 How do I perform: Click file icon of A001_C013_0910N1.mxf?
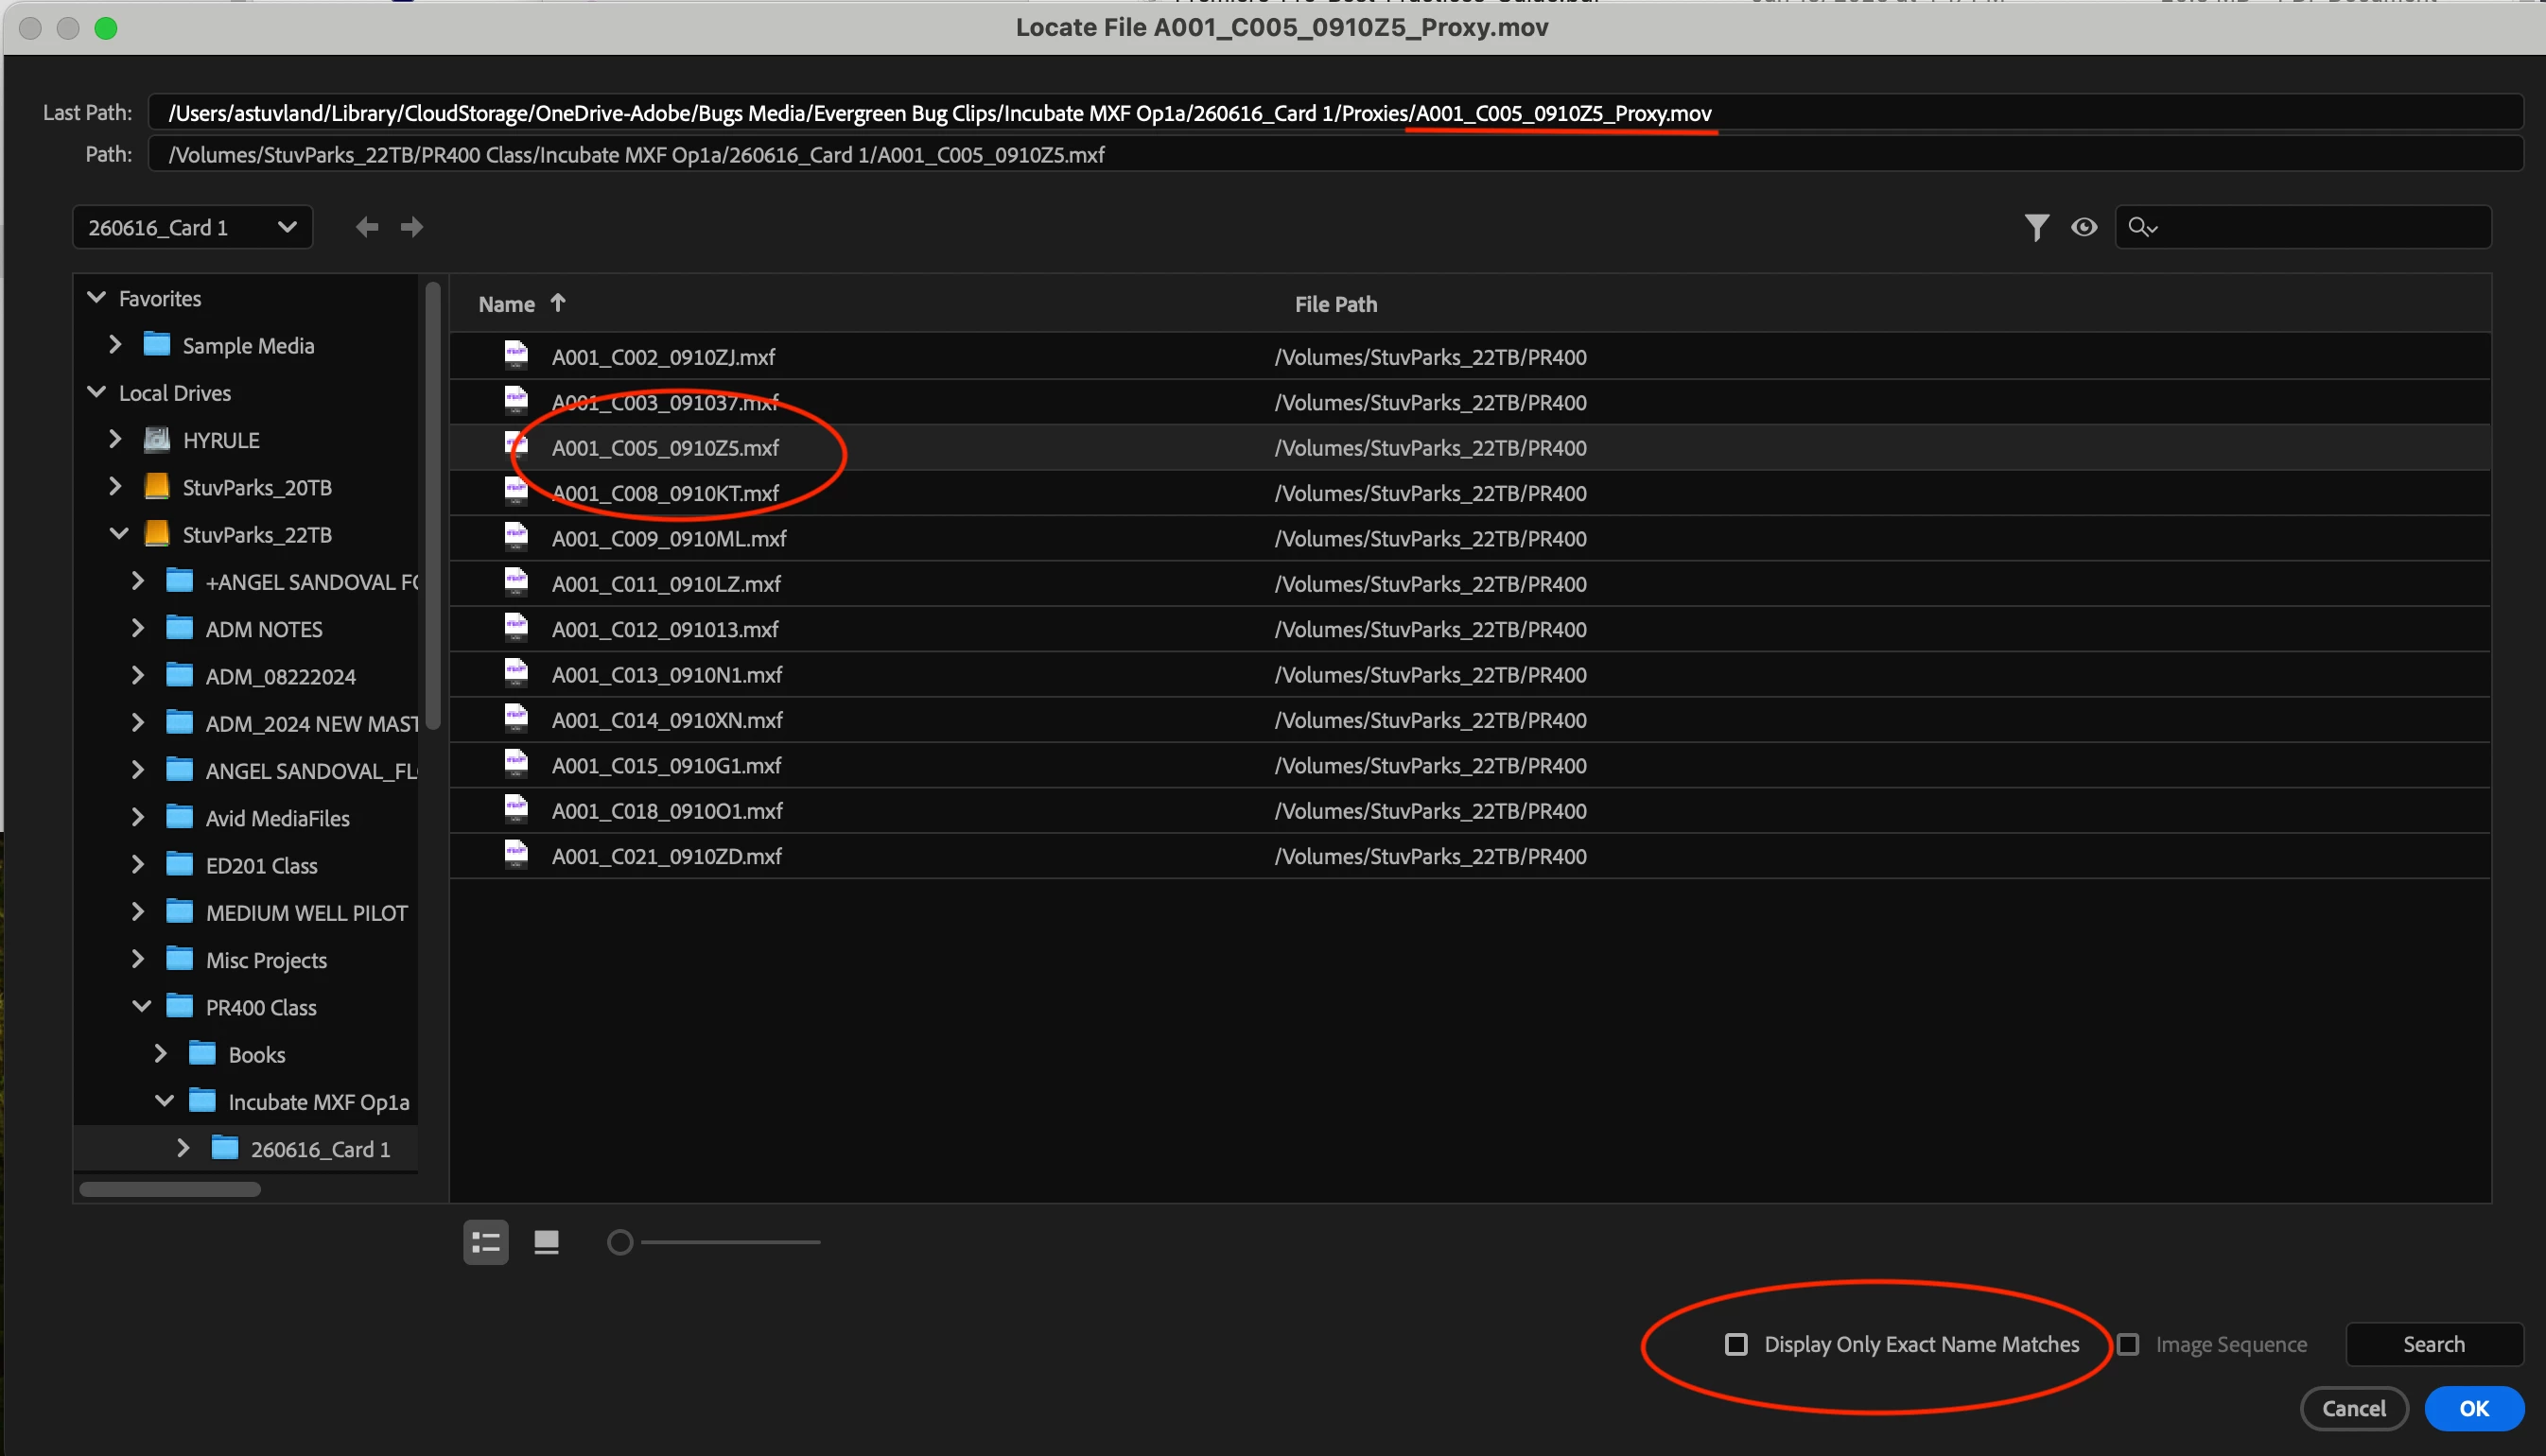[516, 673]
